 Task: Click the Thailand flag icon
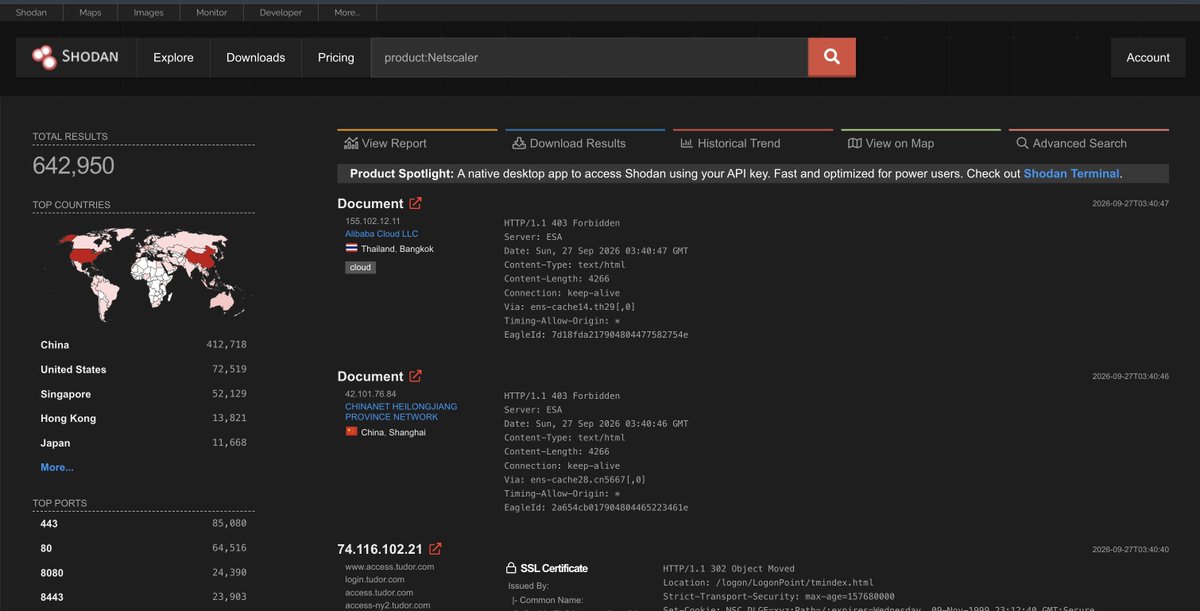[x=351, y=248]
